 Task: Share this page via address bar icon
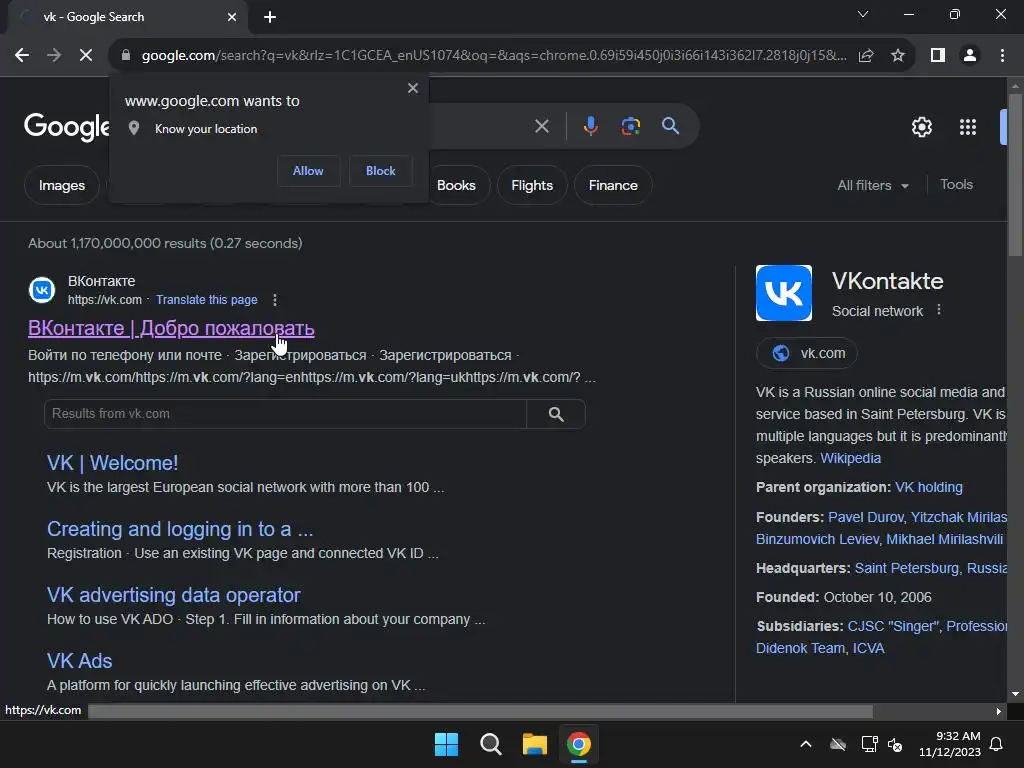pos(866,56)
